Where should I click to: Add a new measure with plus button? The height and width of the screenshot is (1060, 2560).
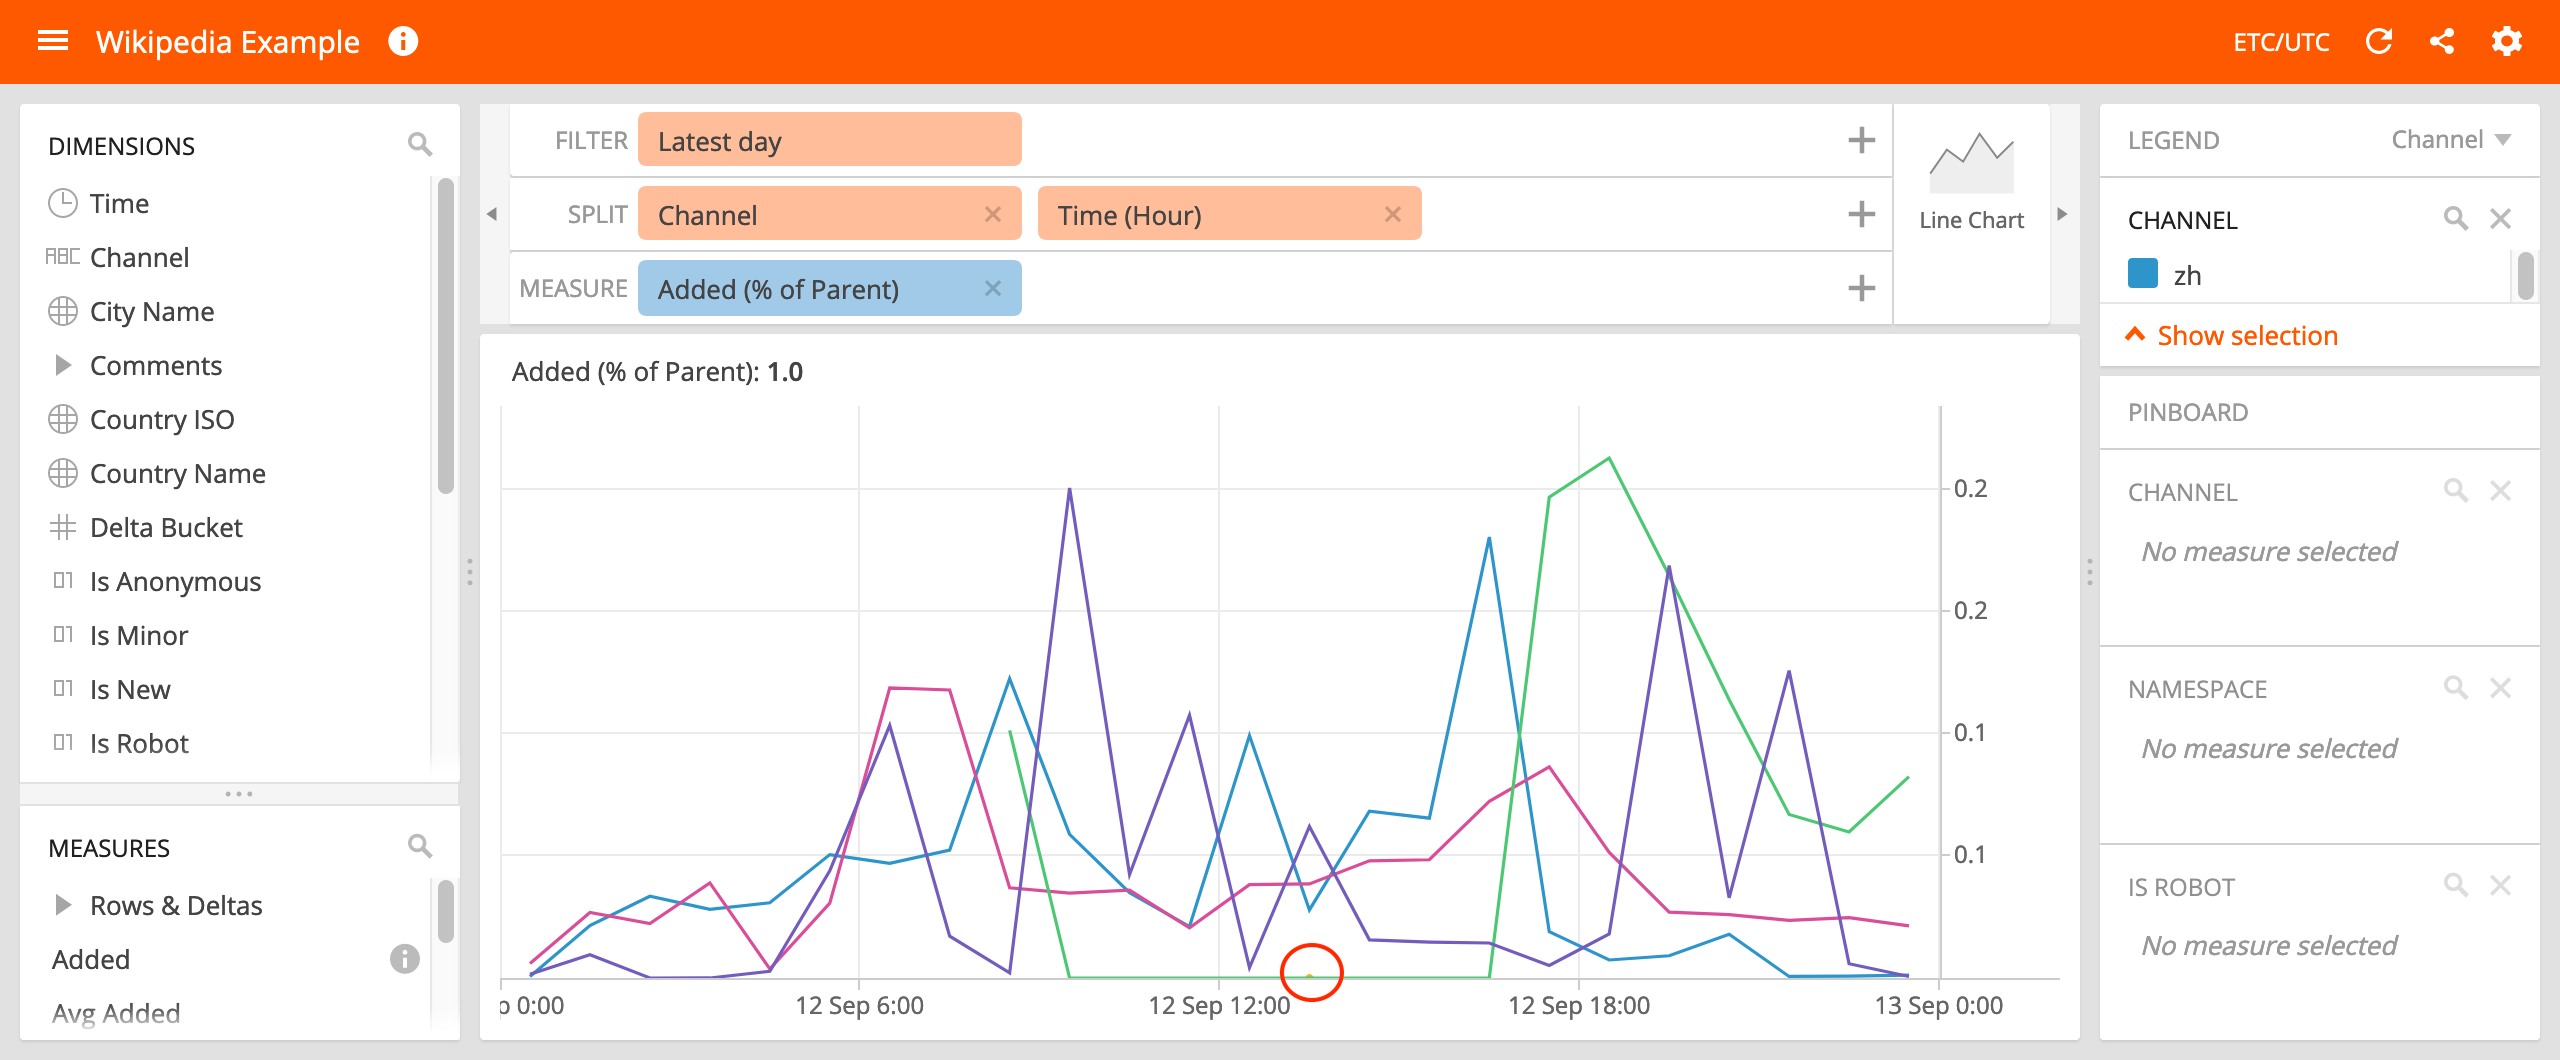1861,287
